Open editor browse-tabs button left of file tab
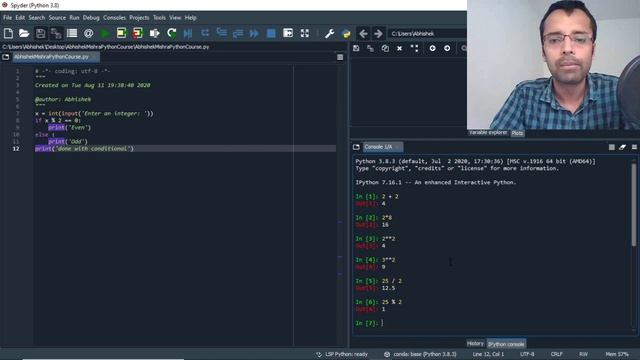Image resolution: width=640 pixels, height=360 pixels. (6, 57)
